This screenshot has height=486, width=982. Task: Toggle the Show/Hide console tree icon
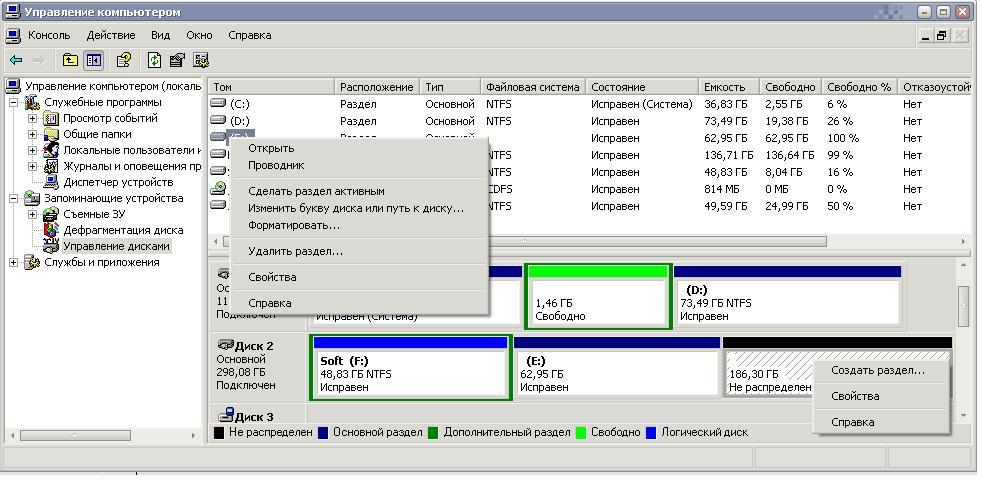tap(94, 60)
